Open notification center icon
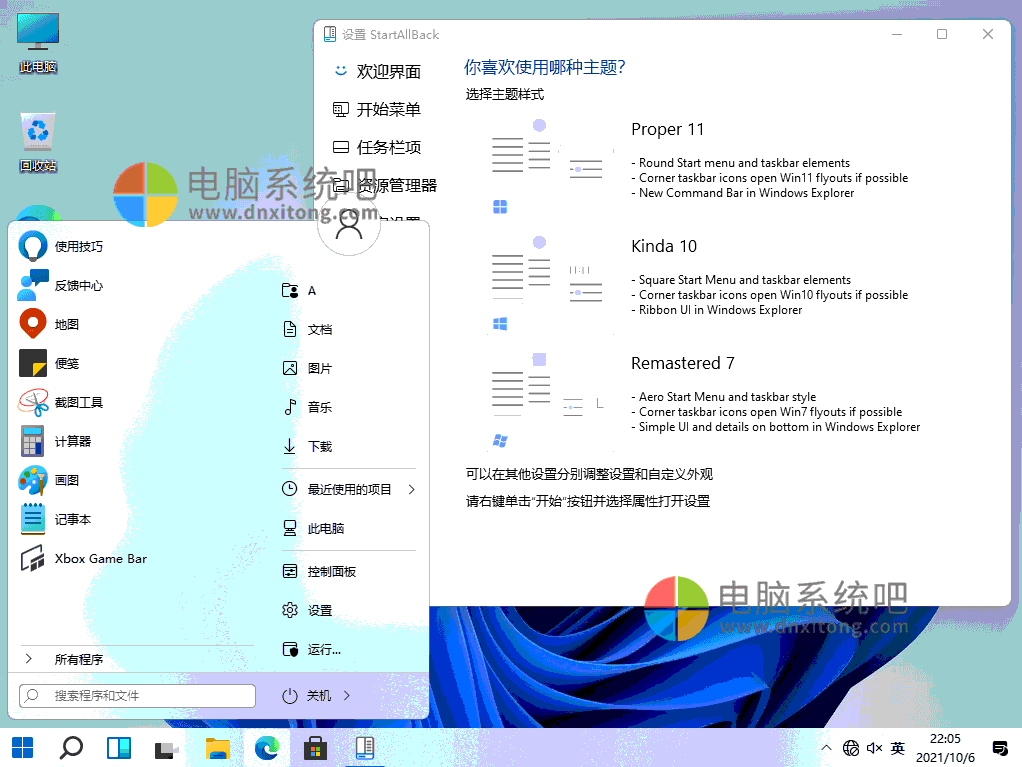 [1000, 748]
